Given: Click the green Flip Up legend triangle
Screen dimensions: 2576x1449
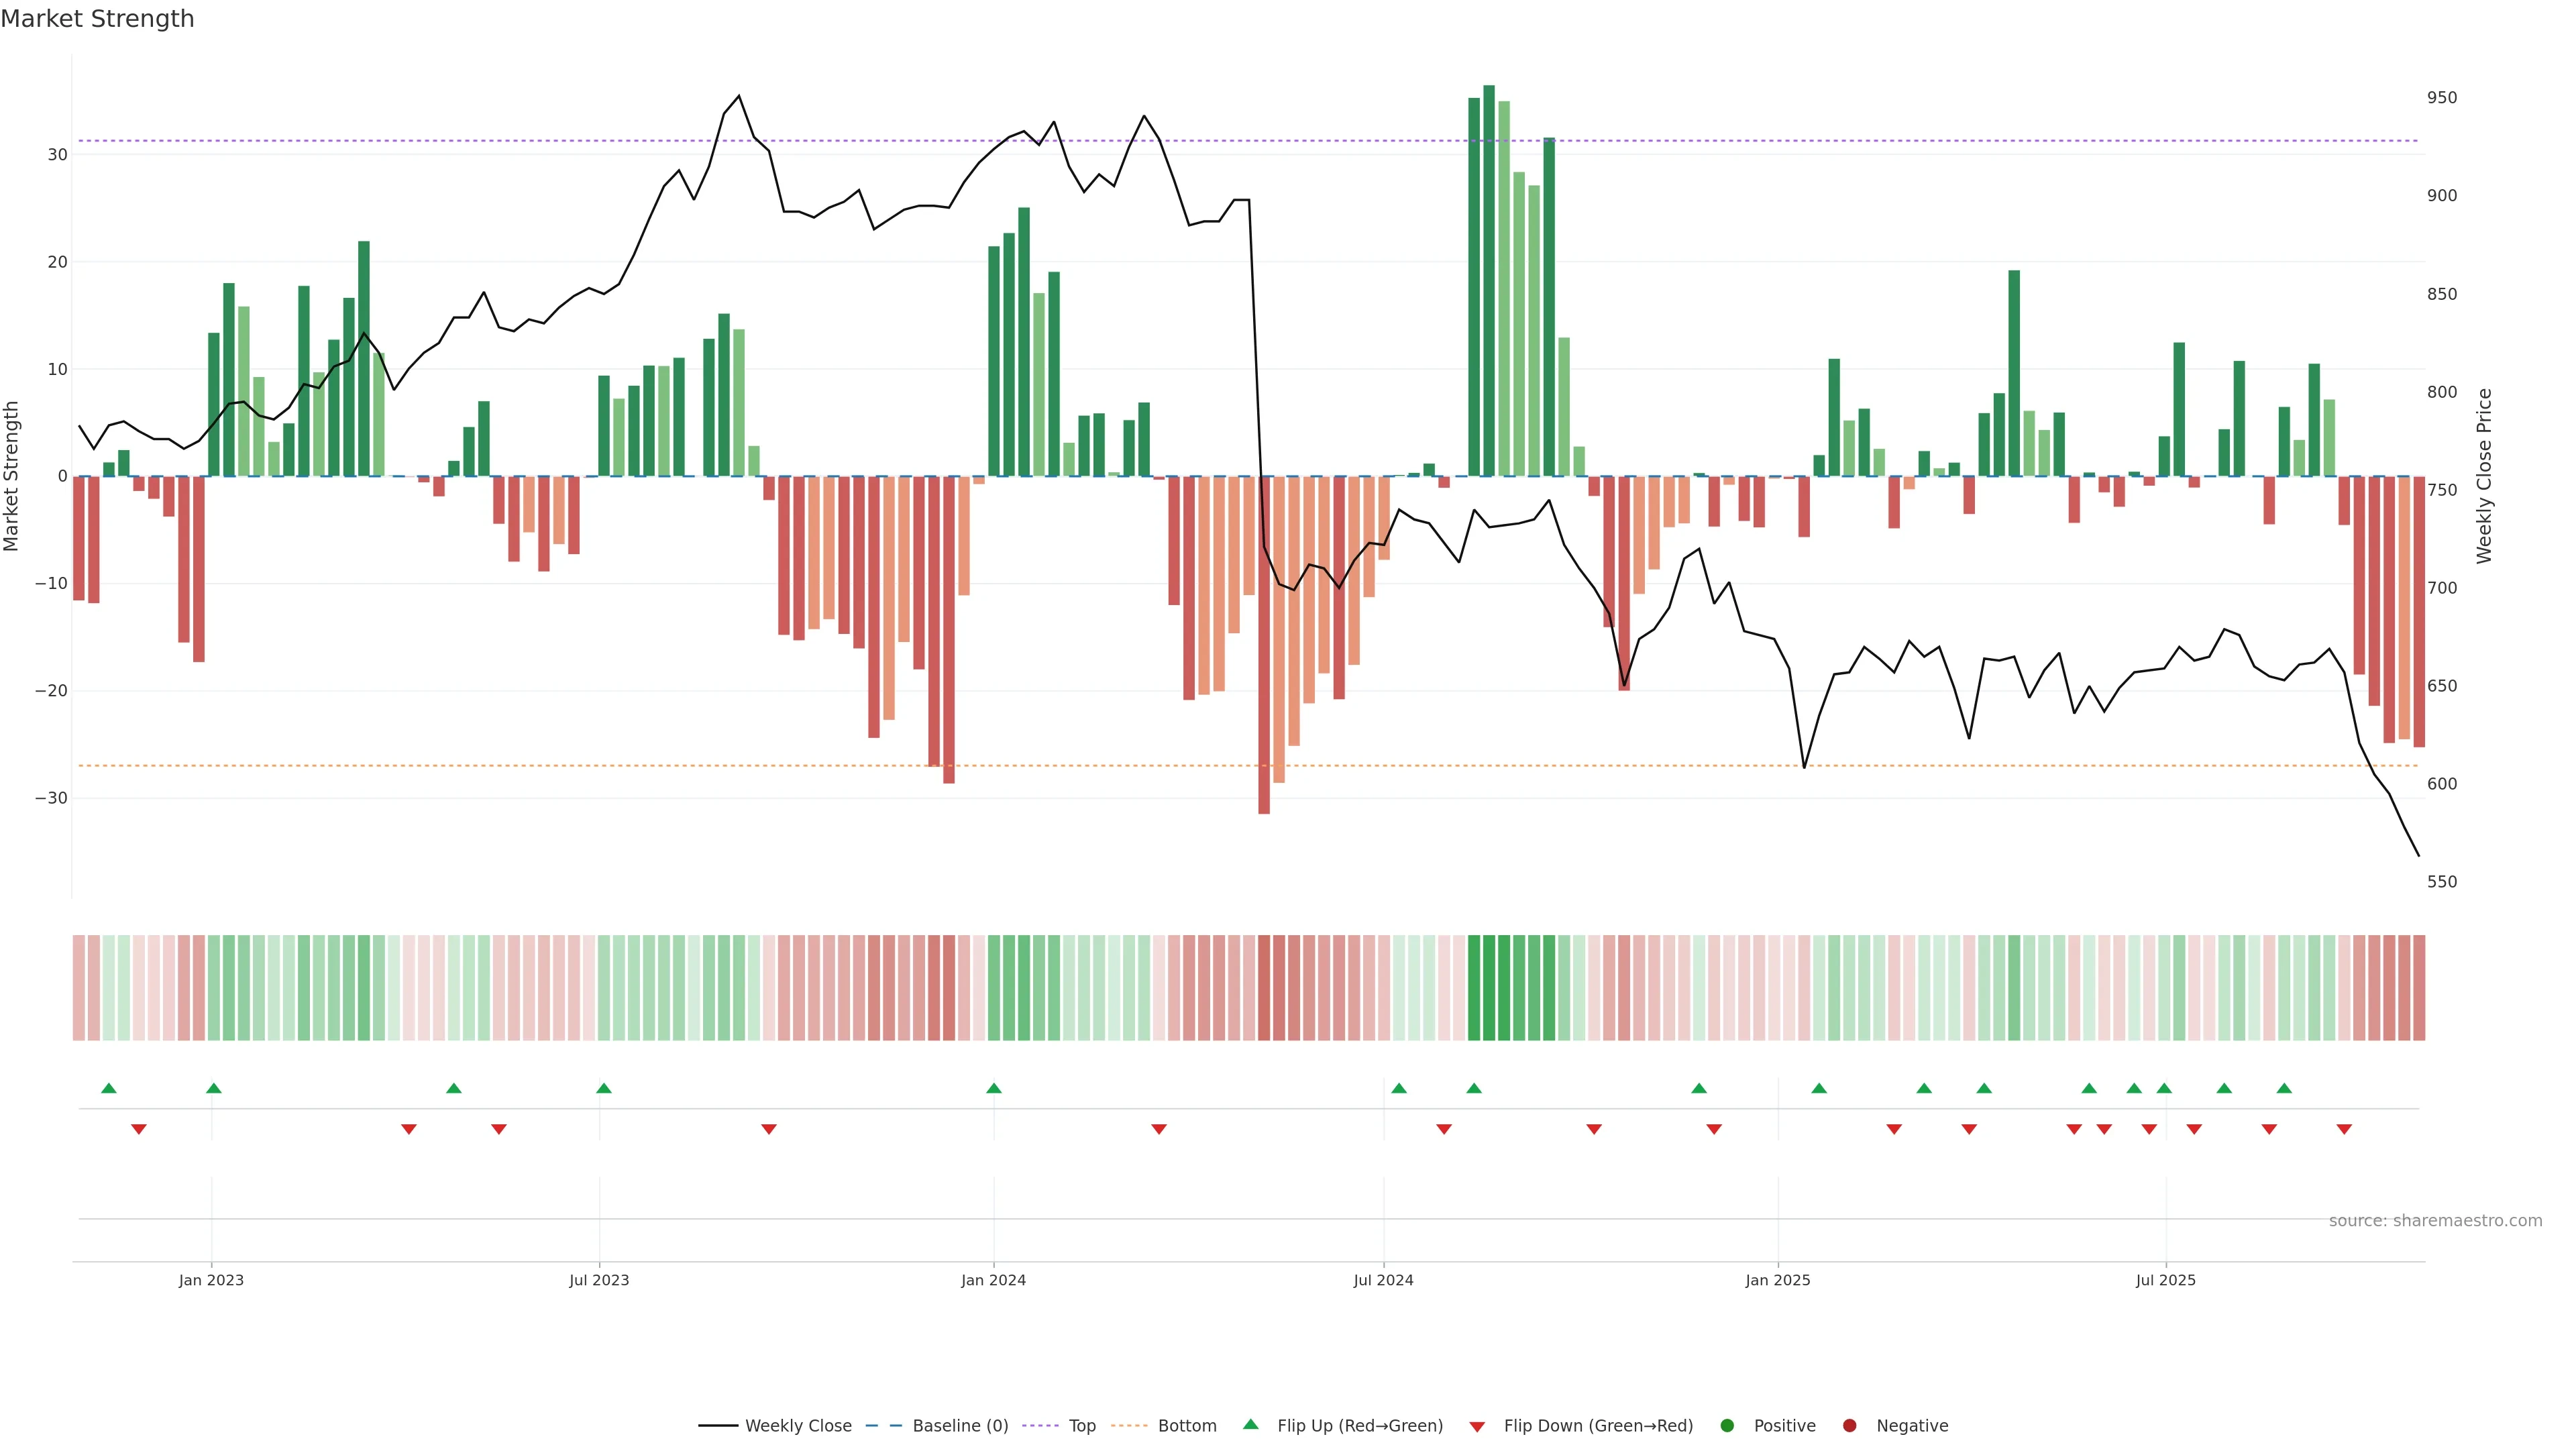Looking at the screenshot, I should tap(1250, 1424).
